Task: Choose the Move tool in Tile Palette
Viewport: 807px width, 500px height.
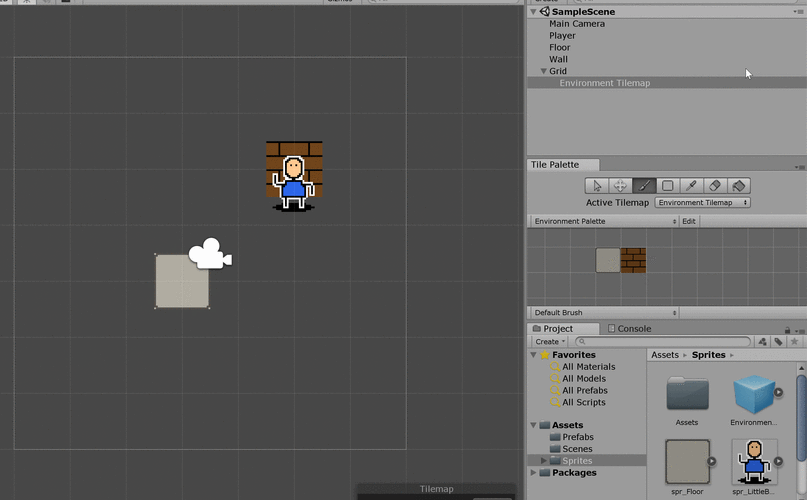Action: pos(620,185)
